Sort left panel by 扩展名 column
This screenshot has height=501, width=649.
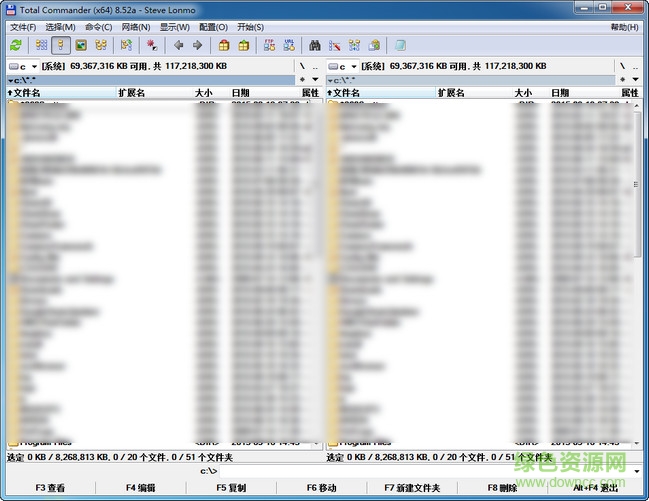(155, 93)
